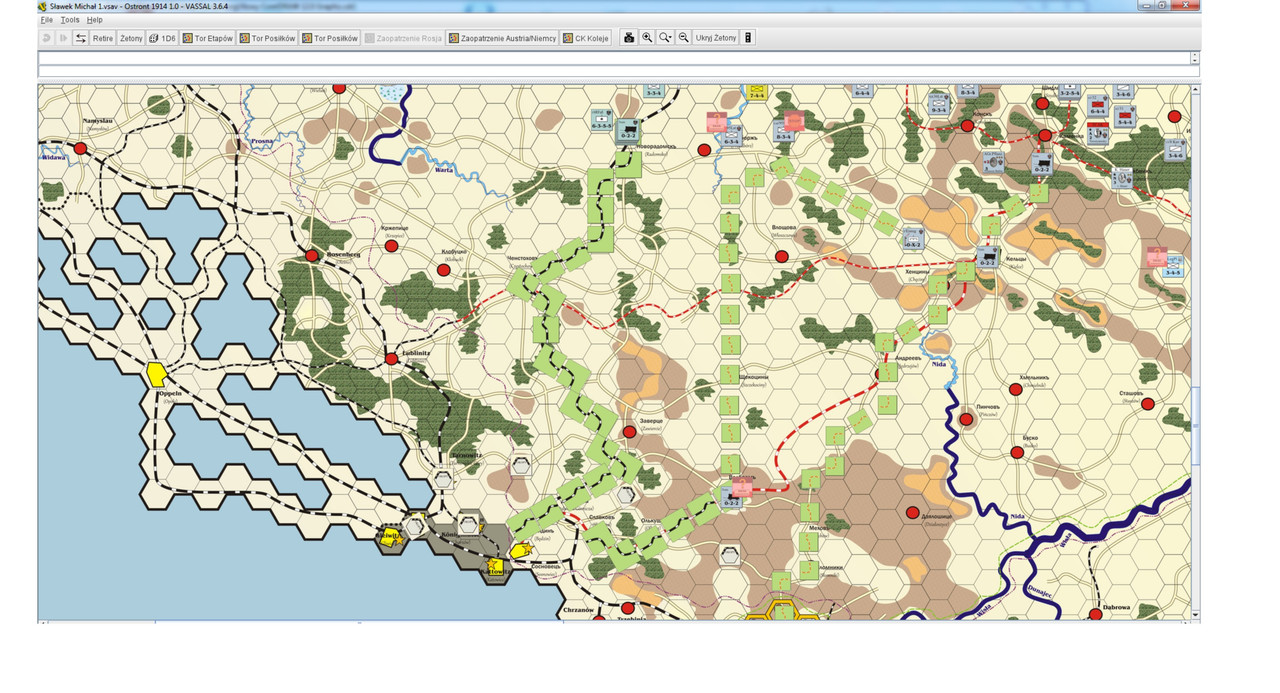Click the undo last move arrow icon
The image size is (1280, 693).
[46, 38]
